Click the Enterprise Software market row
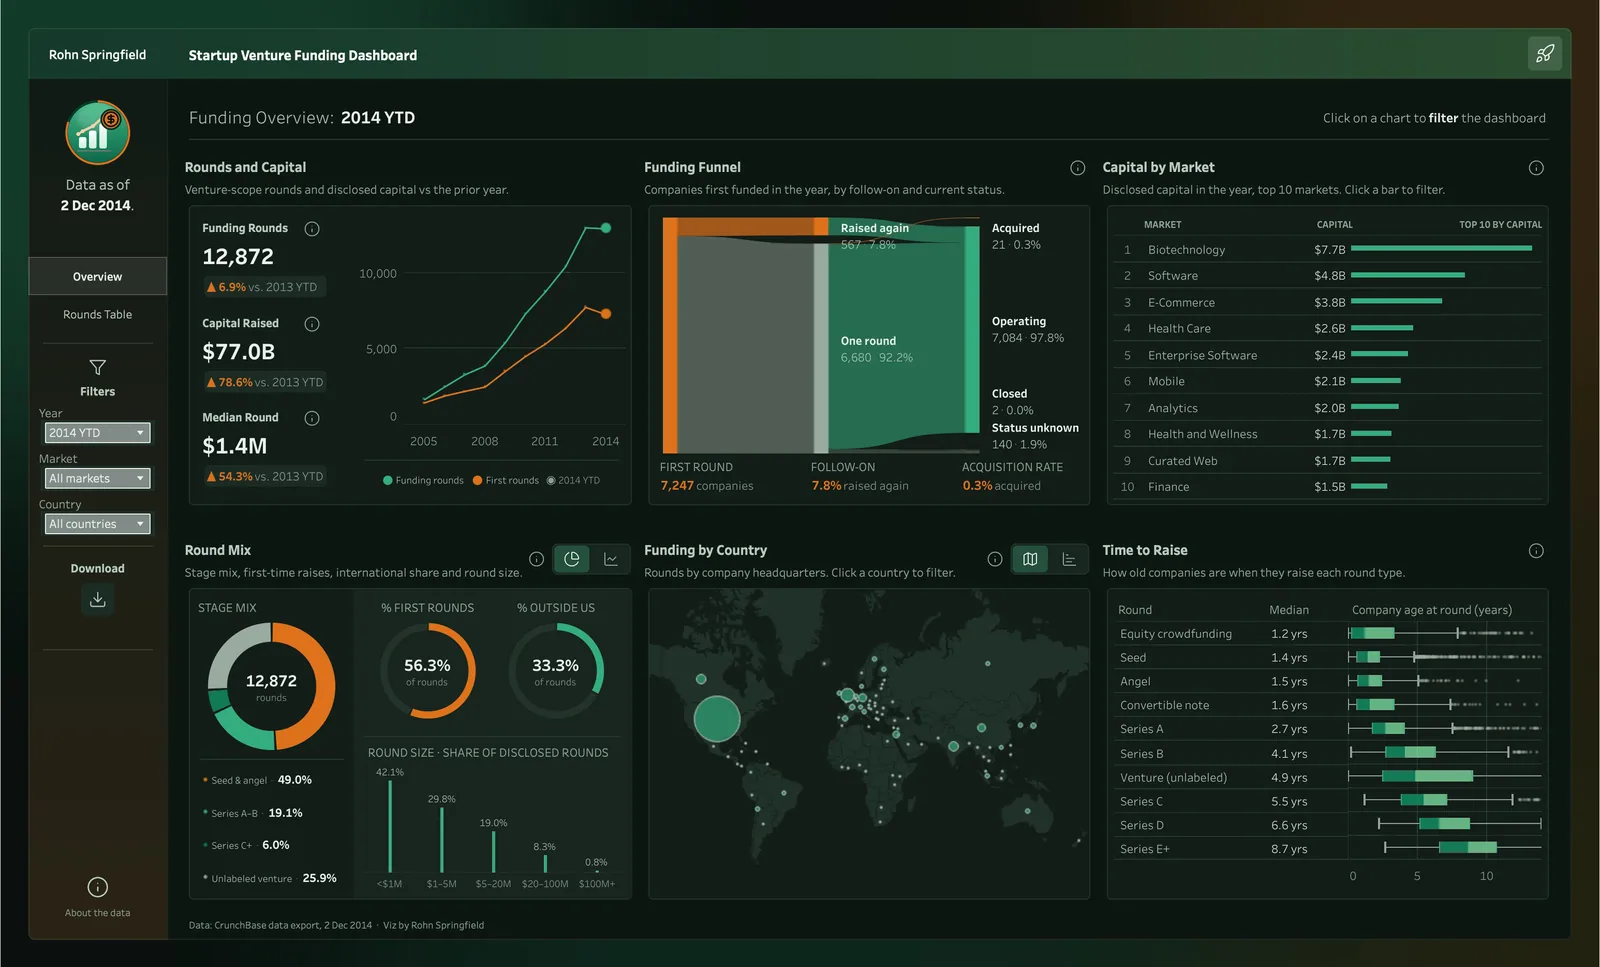 [x=1327, y=355]
